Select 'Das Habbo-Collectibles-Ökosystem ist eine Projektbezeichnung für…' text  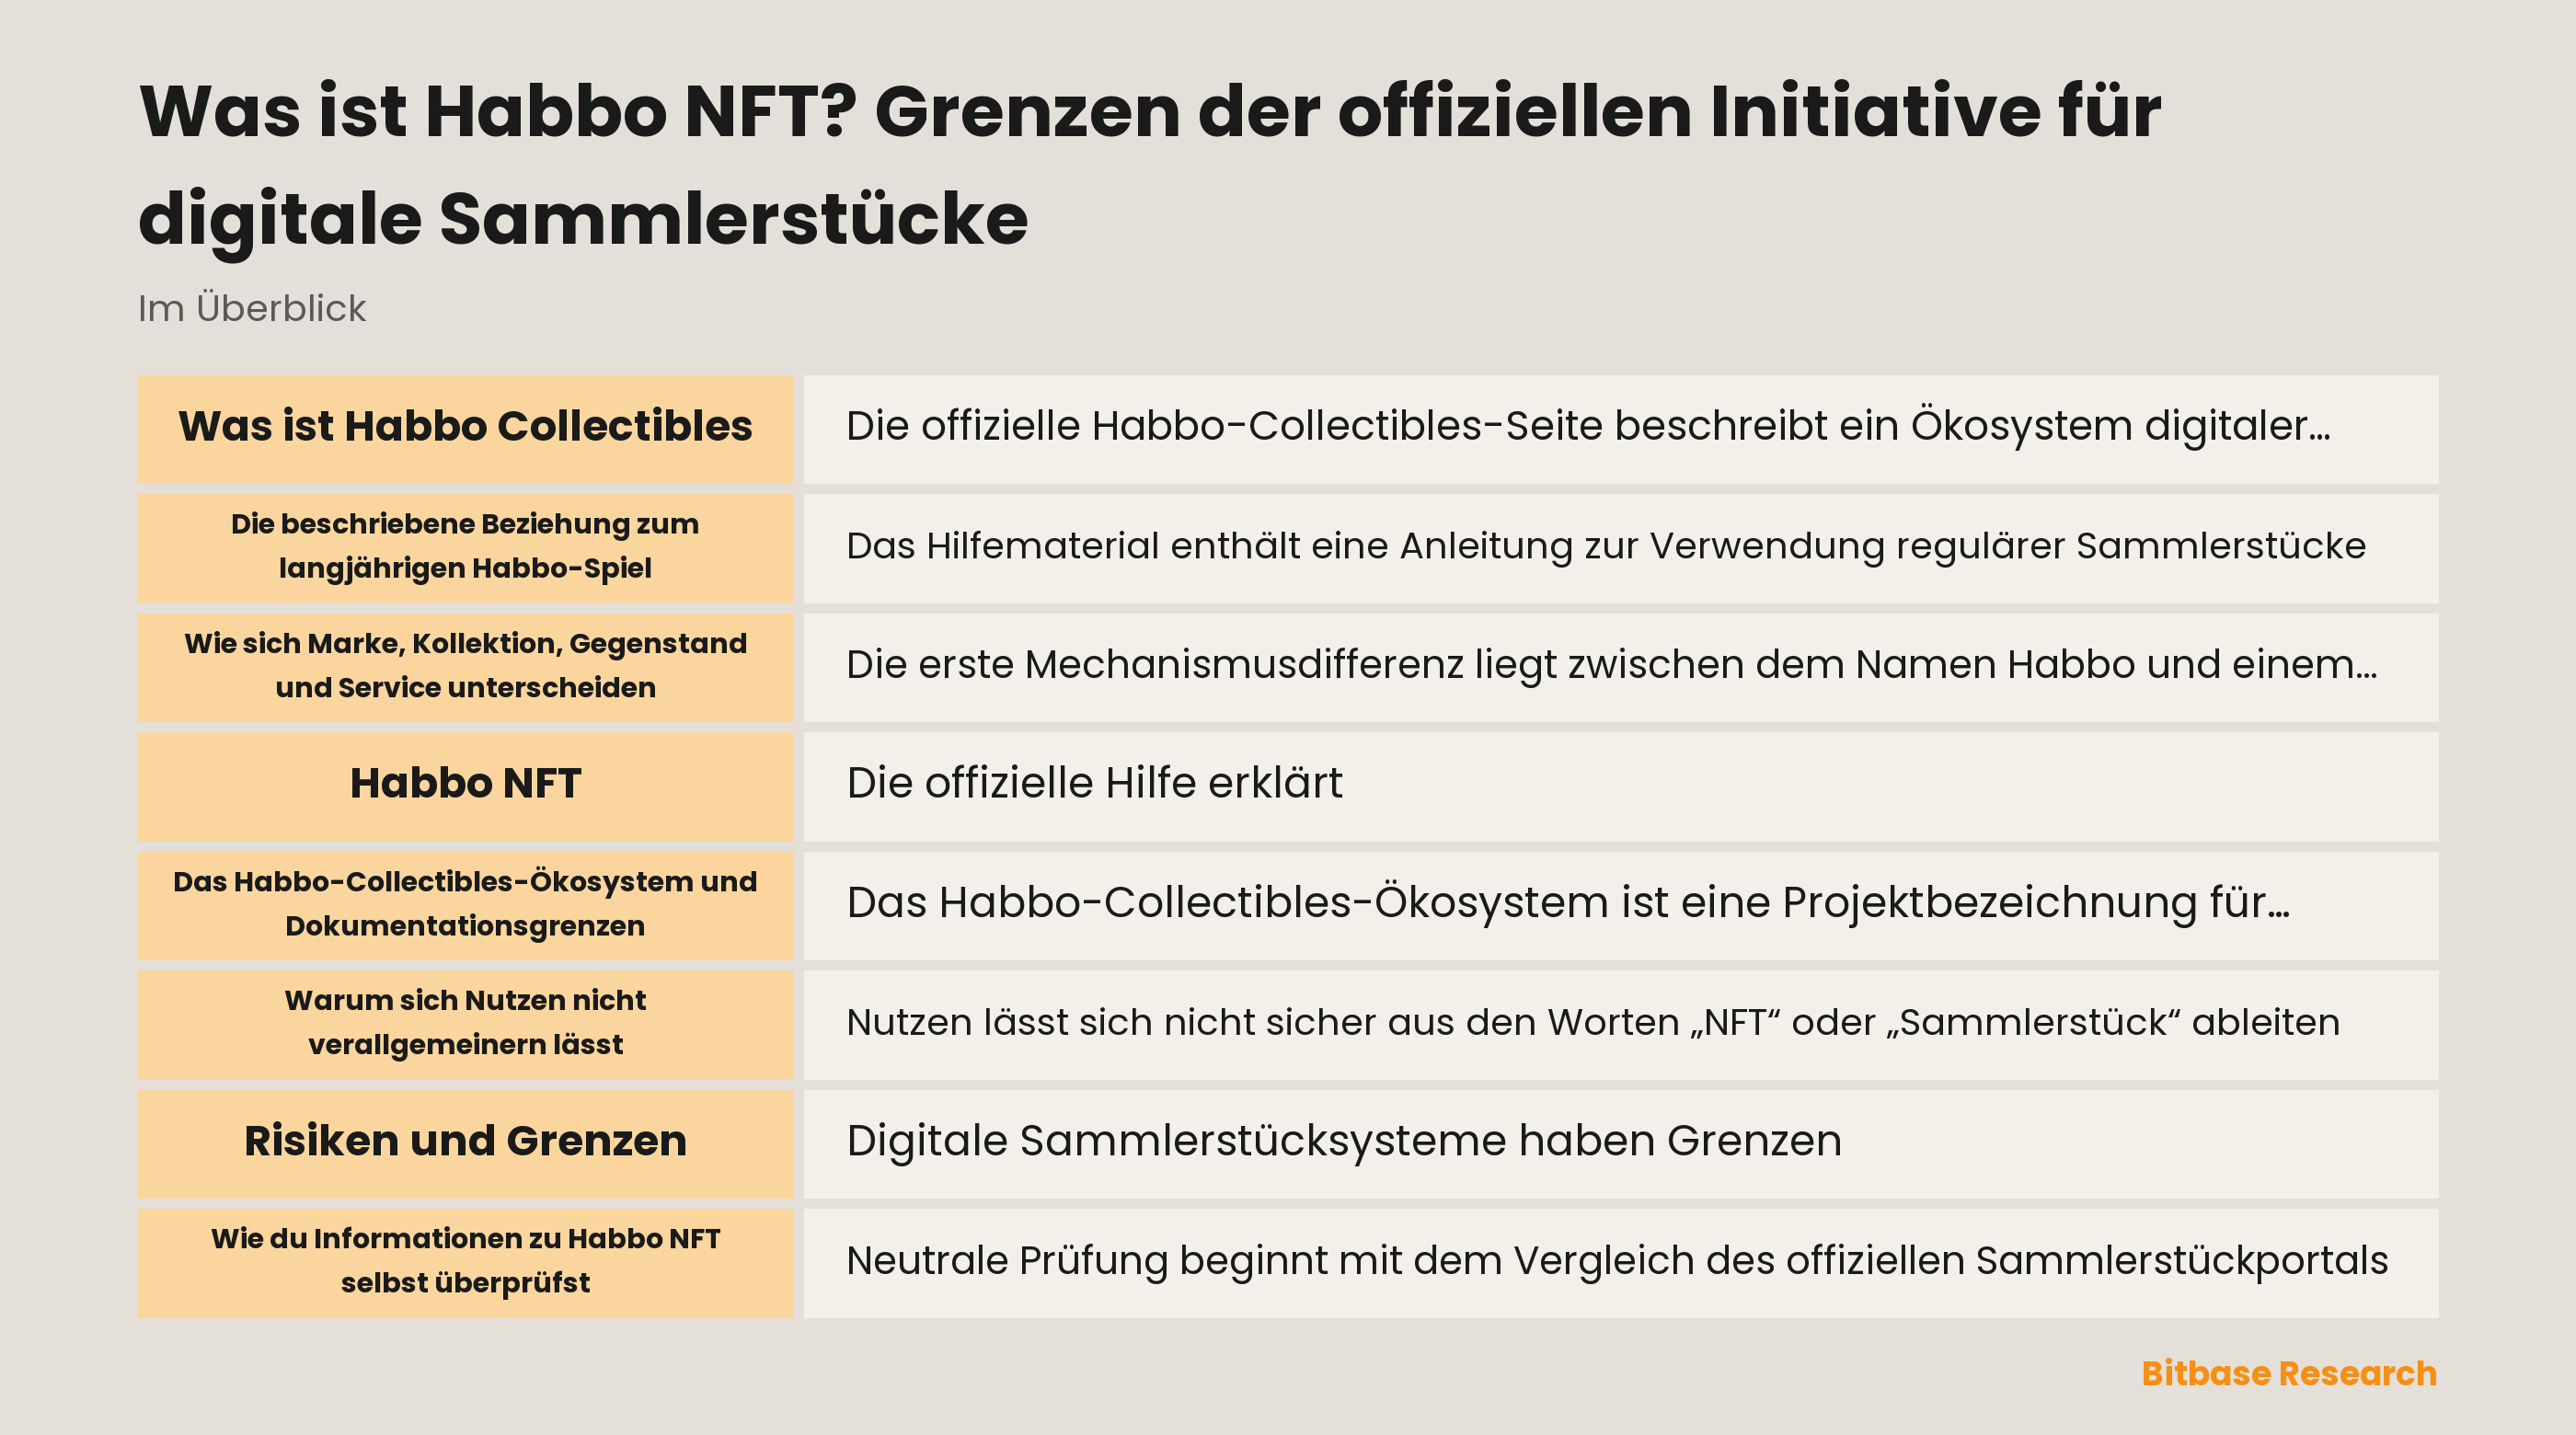(1568, 903)
